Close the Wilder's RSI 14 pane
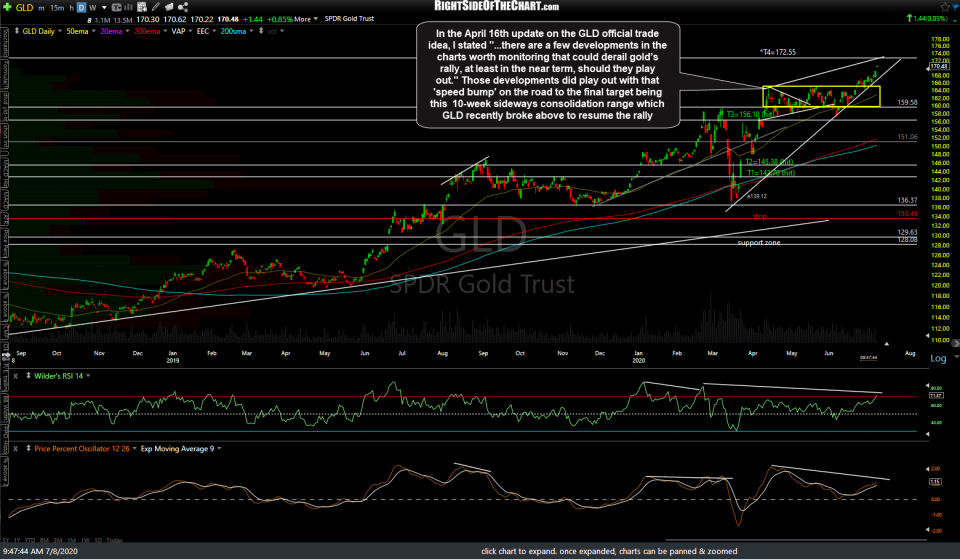The image size is (960, 559). pos(15,376)
